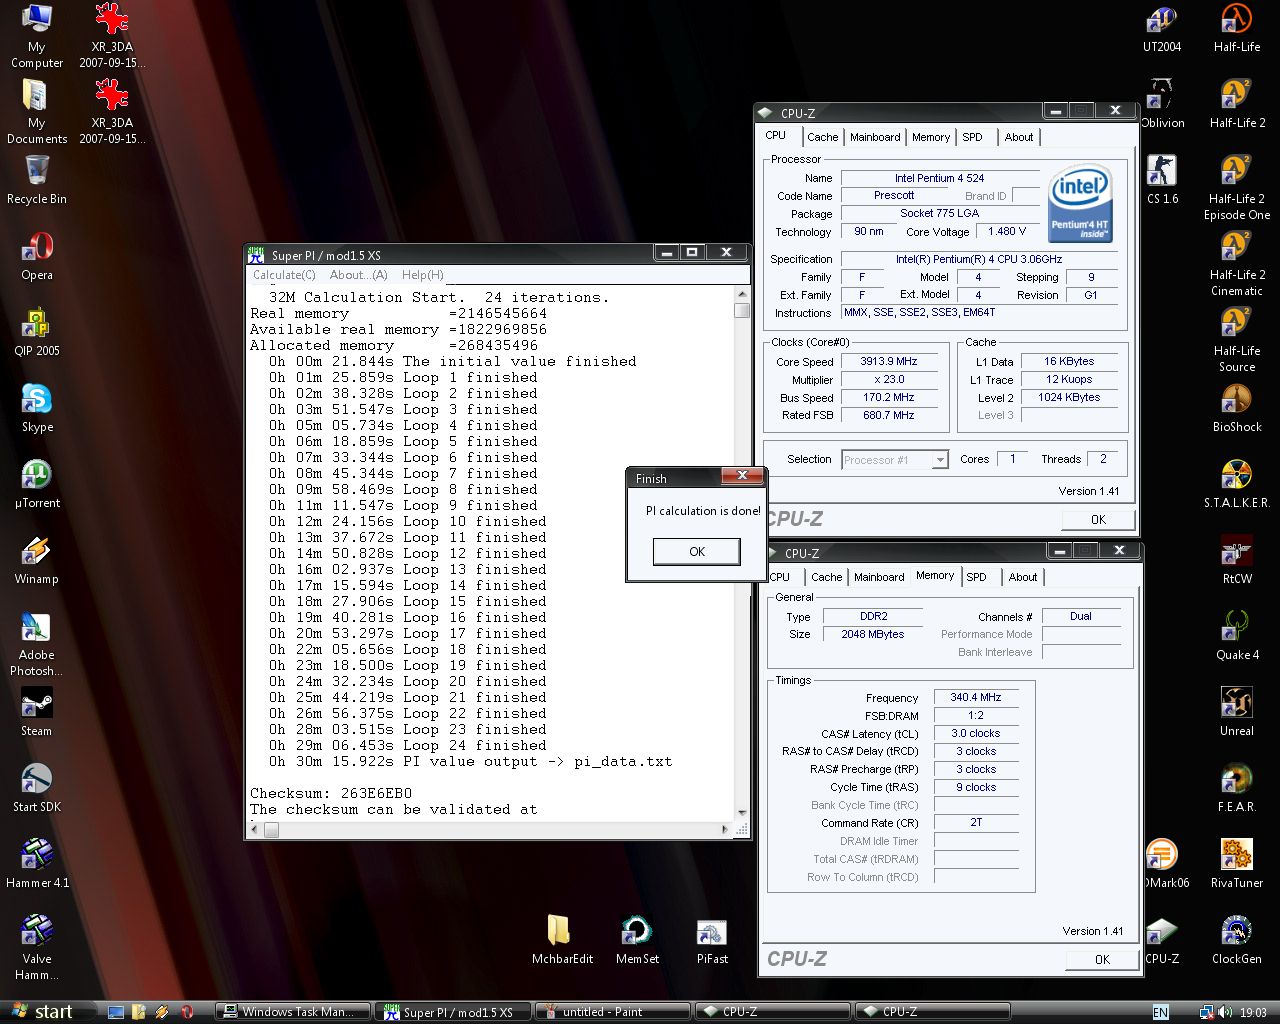Open Start SDK shortcut
Screen dimensions: 1280x1024
[37, 788]
